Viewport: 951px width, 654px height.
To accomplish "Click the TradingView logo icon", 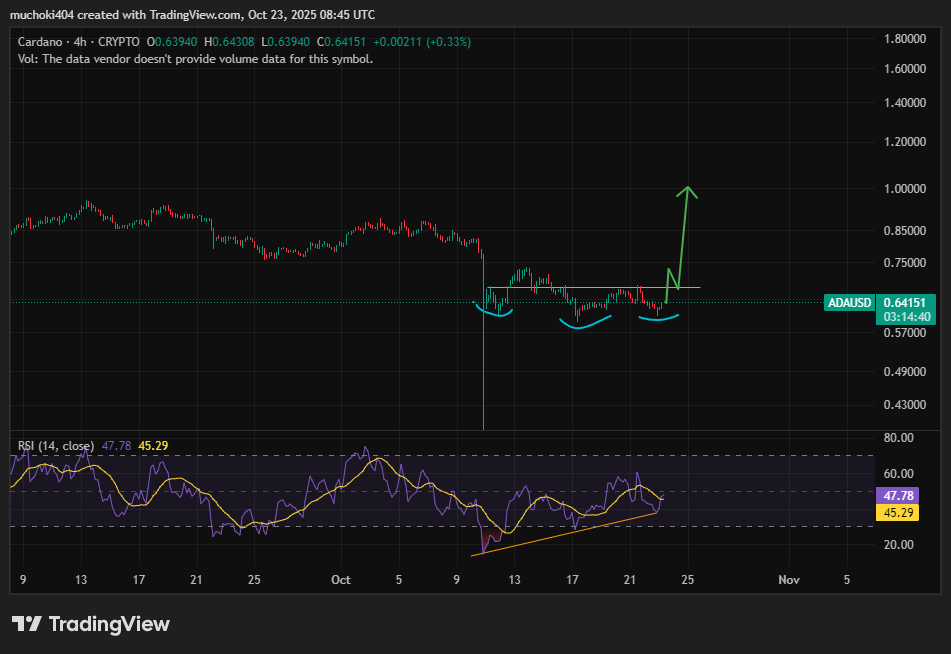I will pyautogui.click(x=26, y=624).
